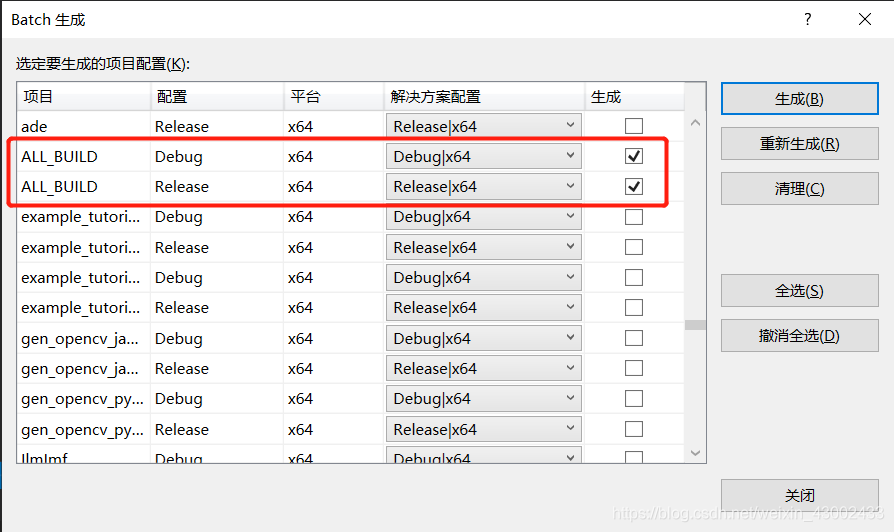Click the 解决方案配置 column header
Image resolution: width=894 pixels, height=532 pixels.
coord(484,96)
